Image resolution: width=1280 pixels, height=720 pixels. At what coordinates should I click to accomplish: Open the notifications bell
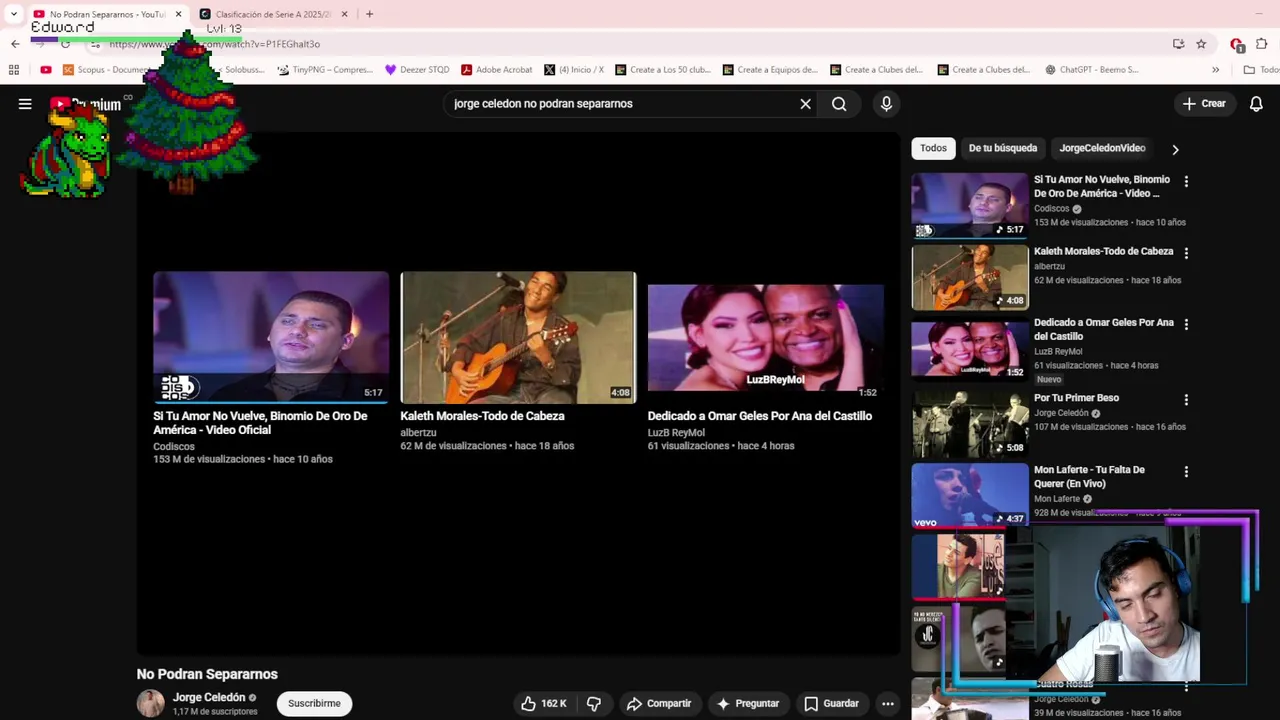pos(1256,103)
